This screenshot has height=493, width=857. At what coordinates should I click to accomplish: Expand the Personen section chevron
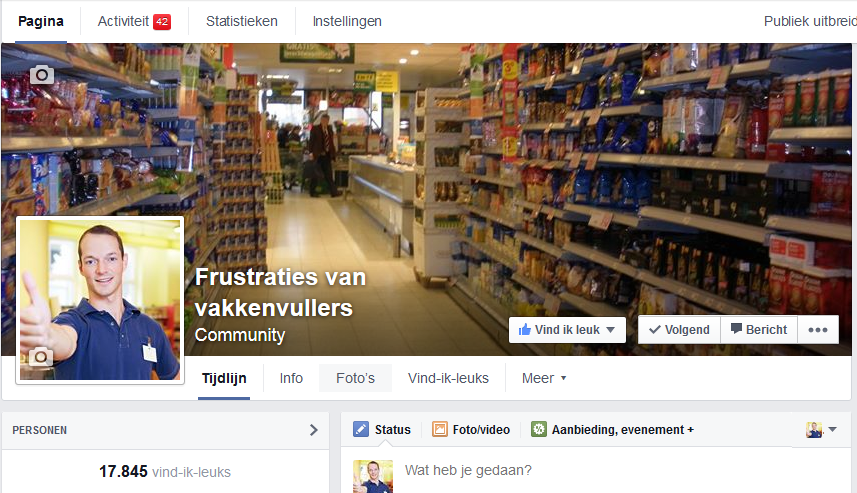click(x=314, y=430)
